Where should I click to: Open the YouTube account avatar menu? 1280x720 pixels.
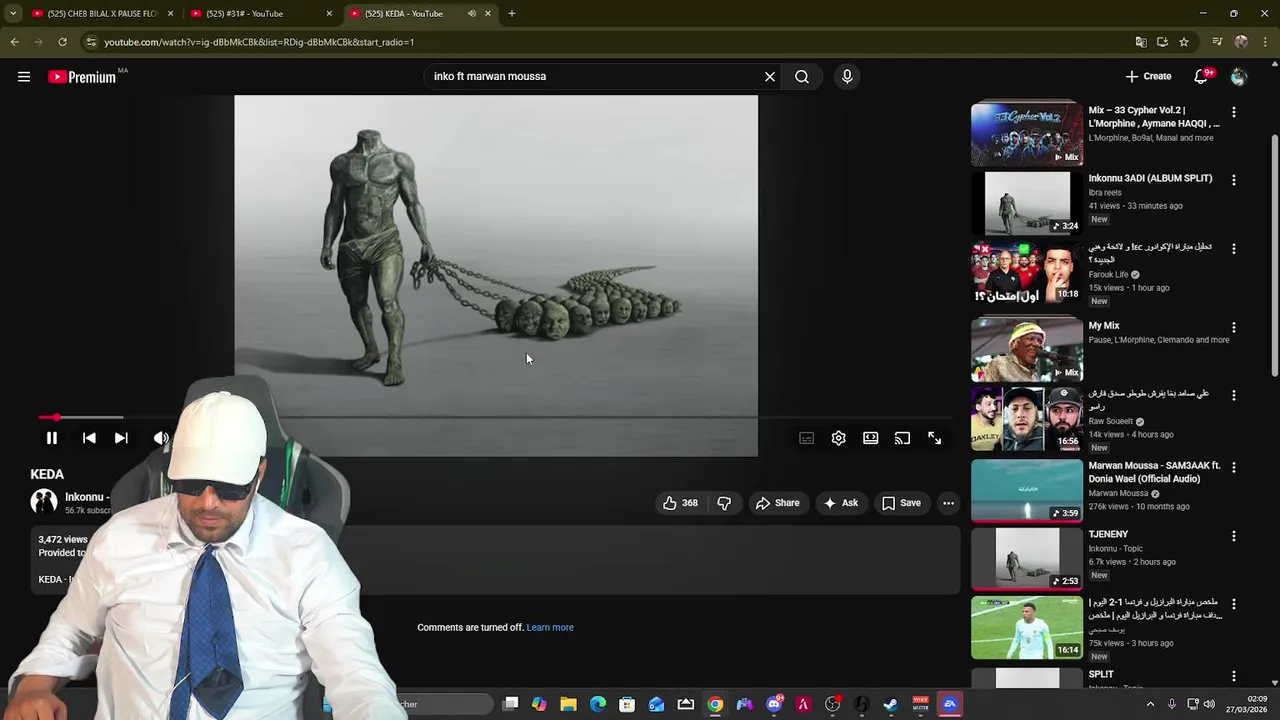coord(1239,77)
